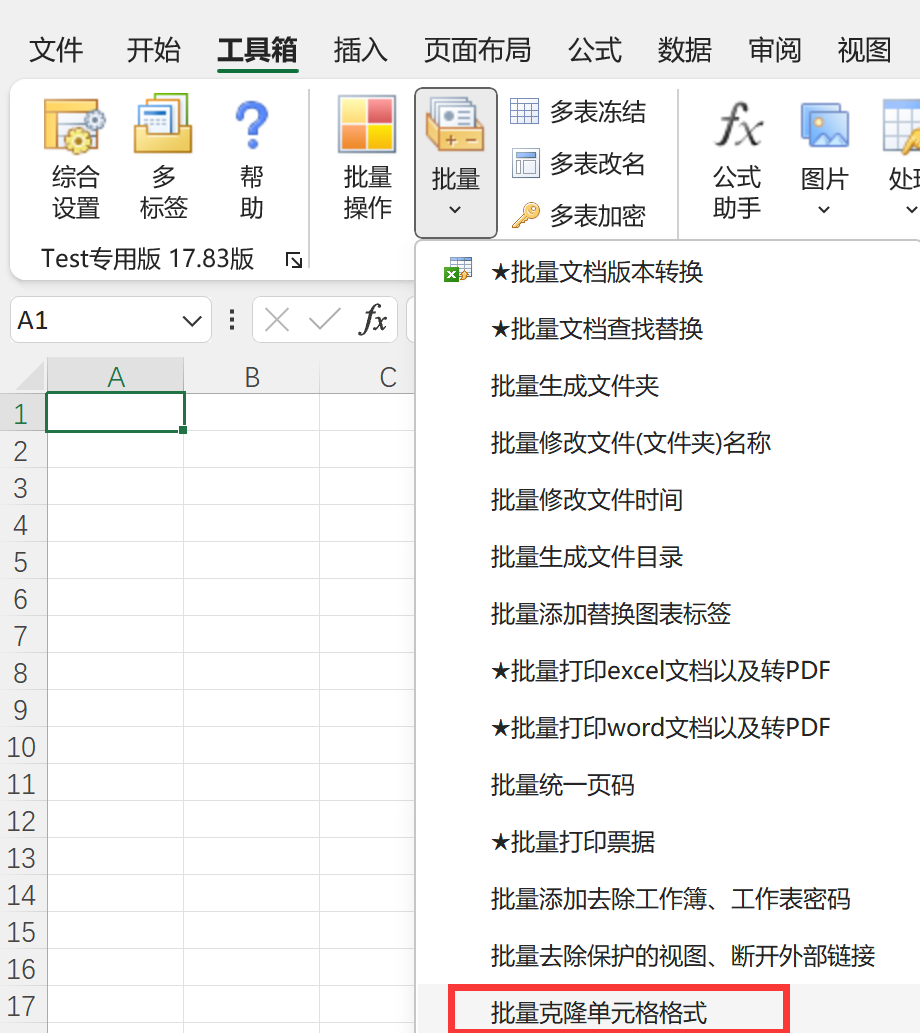The height and width of the screenshot is (1033, 920).
Task: Expand the Name Box dropdown arrow
Action: [190, 321]
